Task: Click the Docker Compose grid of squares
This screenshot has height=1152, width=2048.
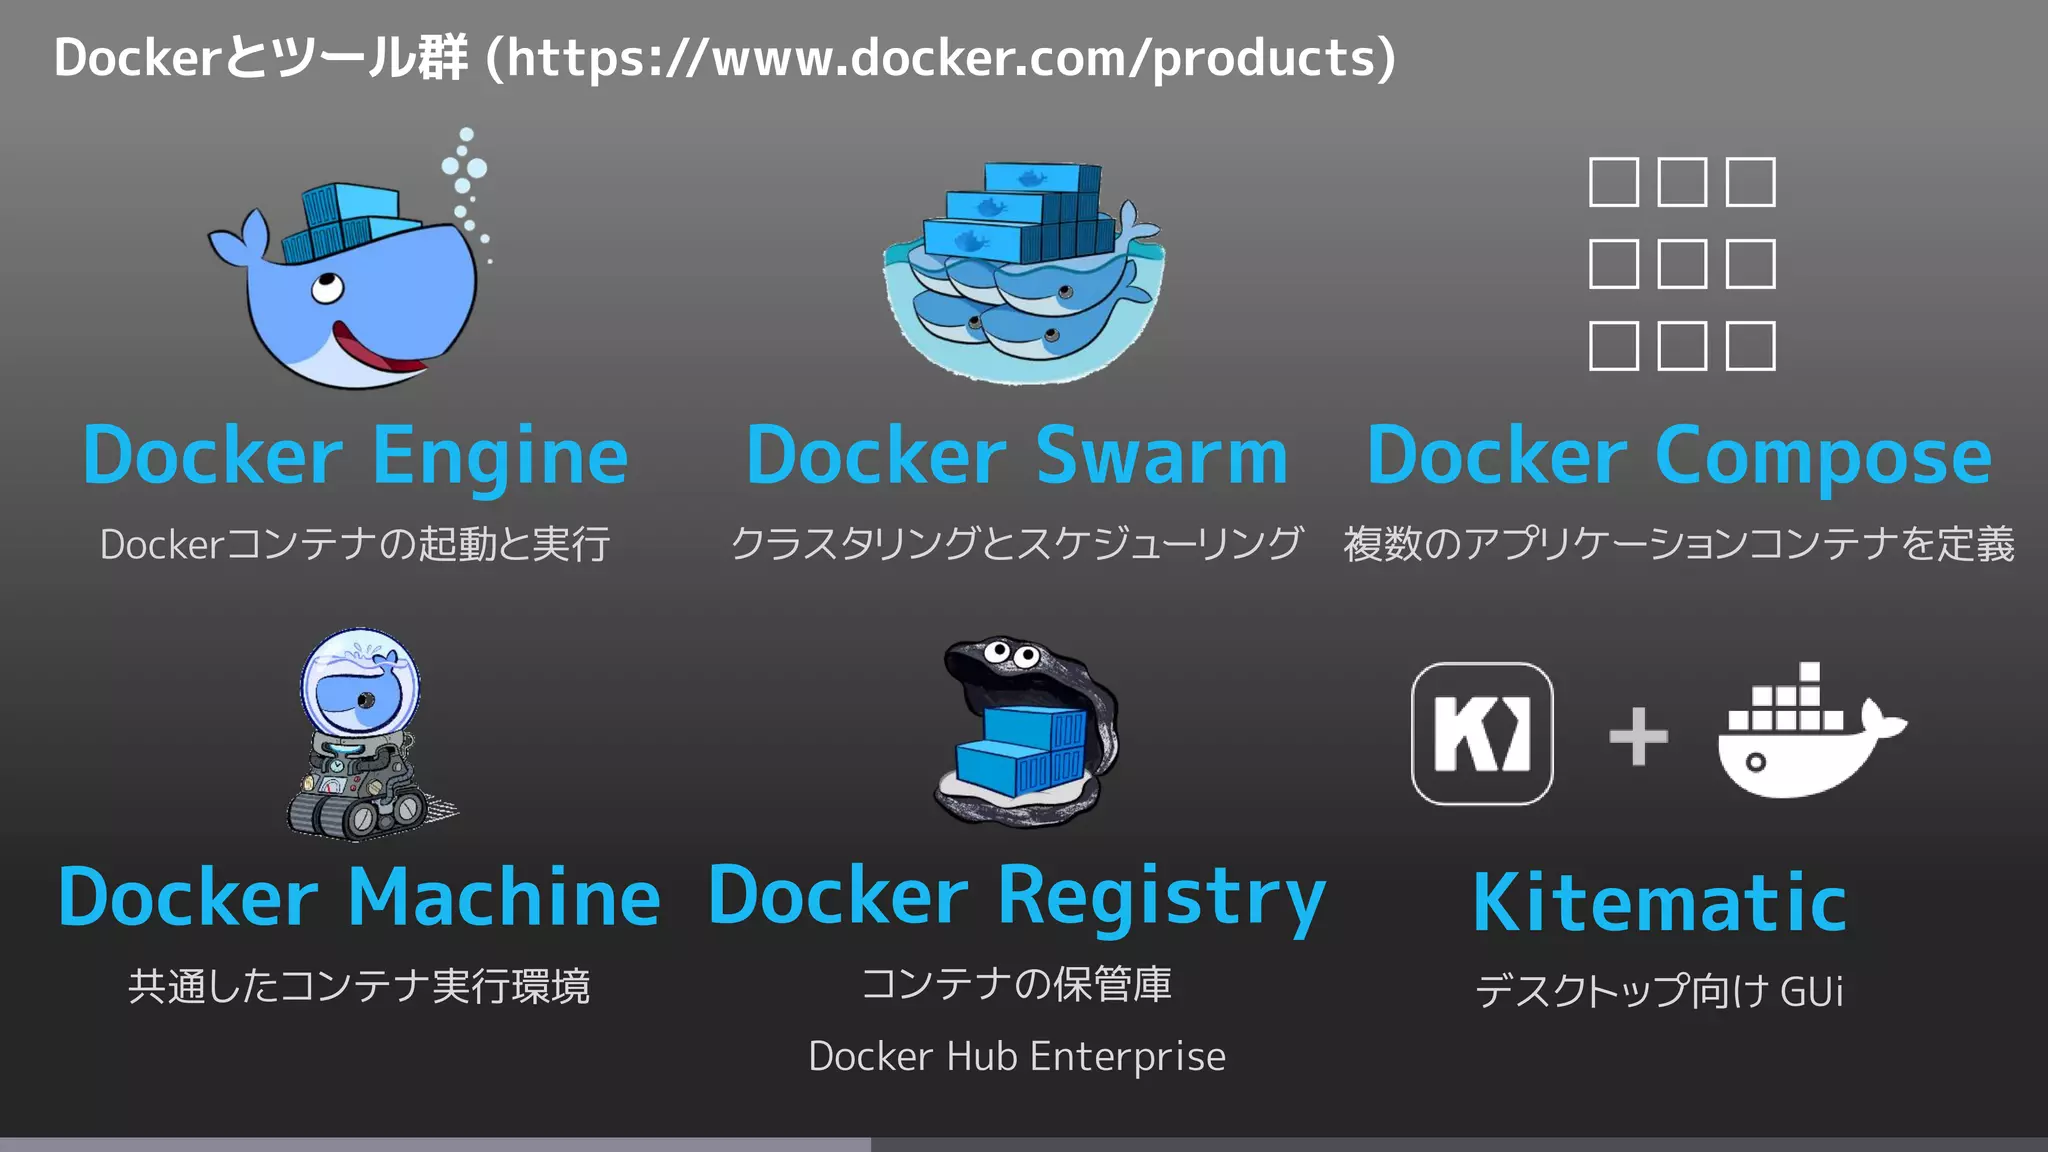Action: pyautogui.click(x=1682, y=264)
